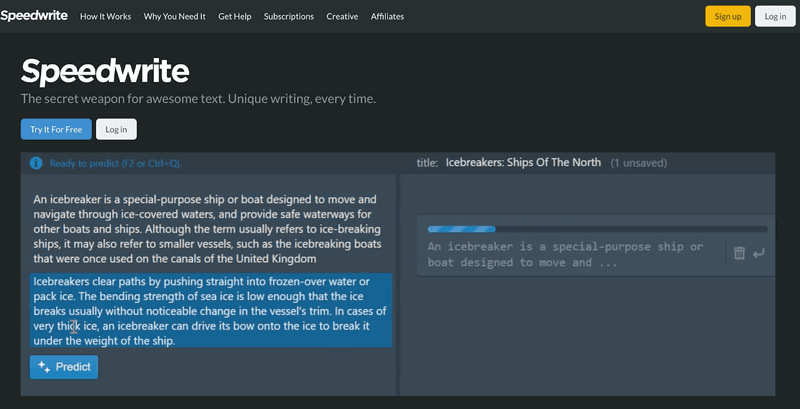Click the return arrow icon on the prediction card
800x409 pixels.
tap(759, 253)
